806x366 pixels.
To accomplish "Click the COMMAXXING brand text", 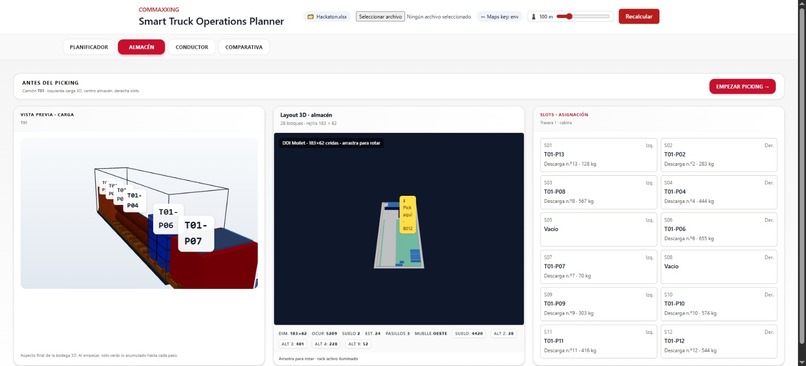I will tap(159, 10).
